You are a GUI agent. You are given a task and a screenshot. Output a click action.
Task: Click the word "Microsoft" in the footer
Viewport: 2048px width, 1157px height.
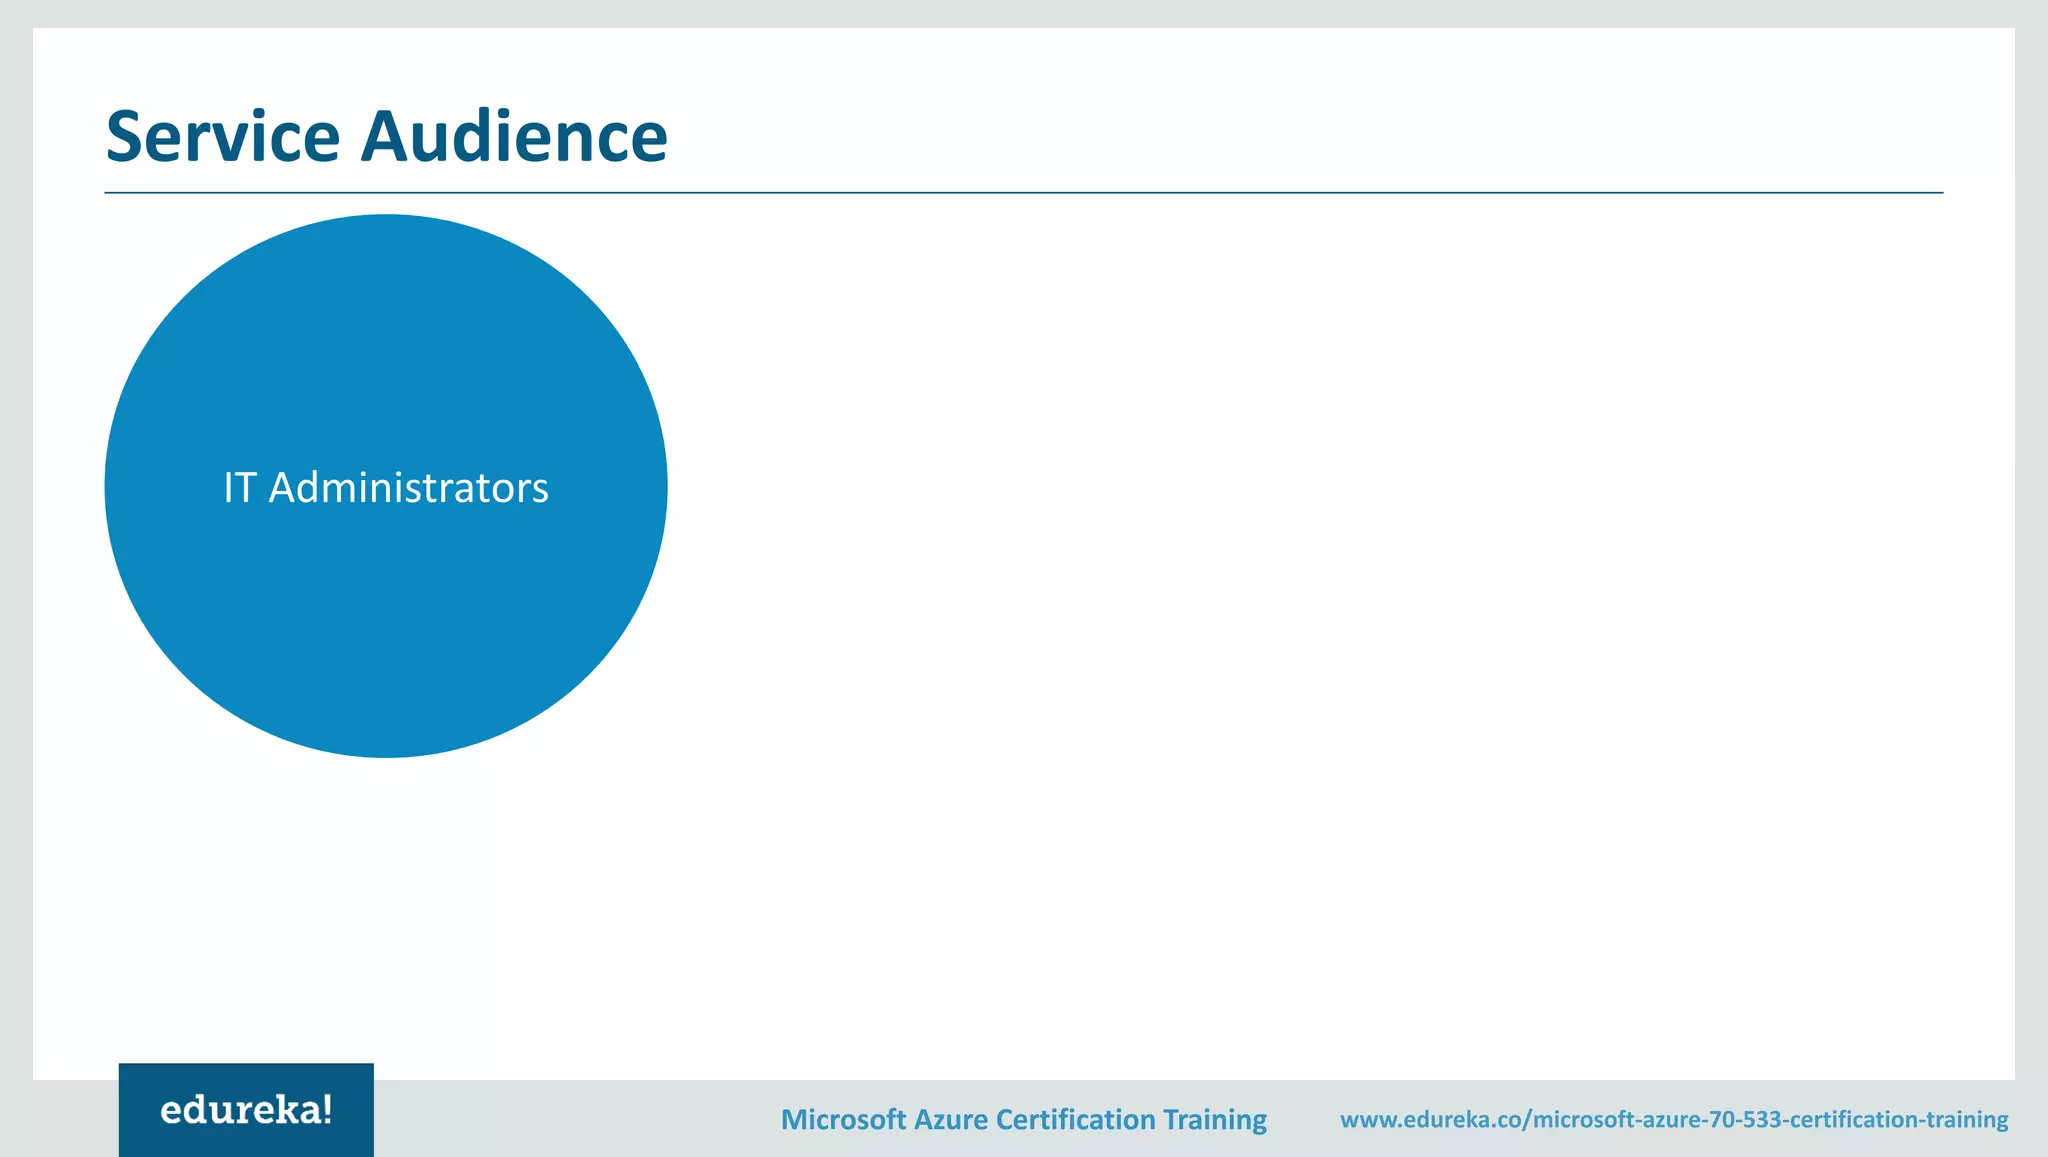tap(843, 1119)
